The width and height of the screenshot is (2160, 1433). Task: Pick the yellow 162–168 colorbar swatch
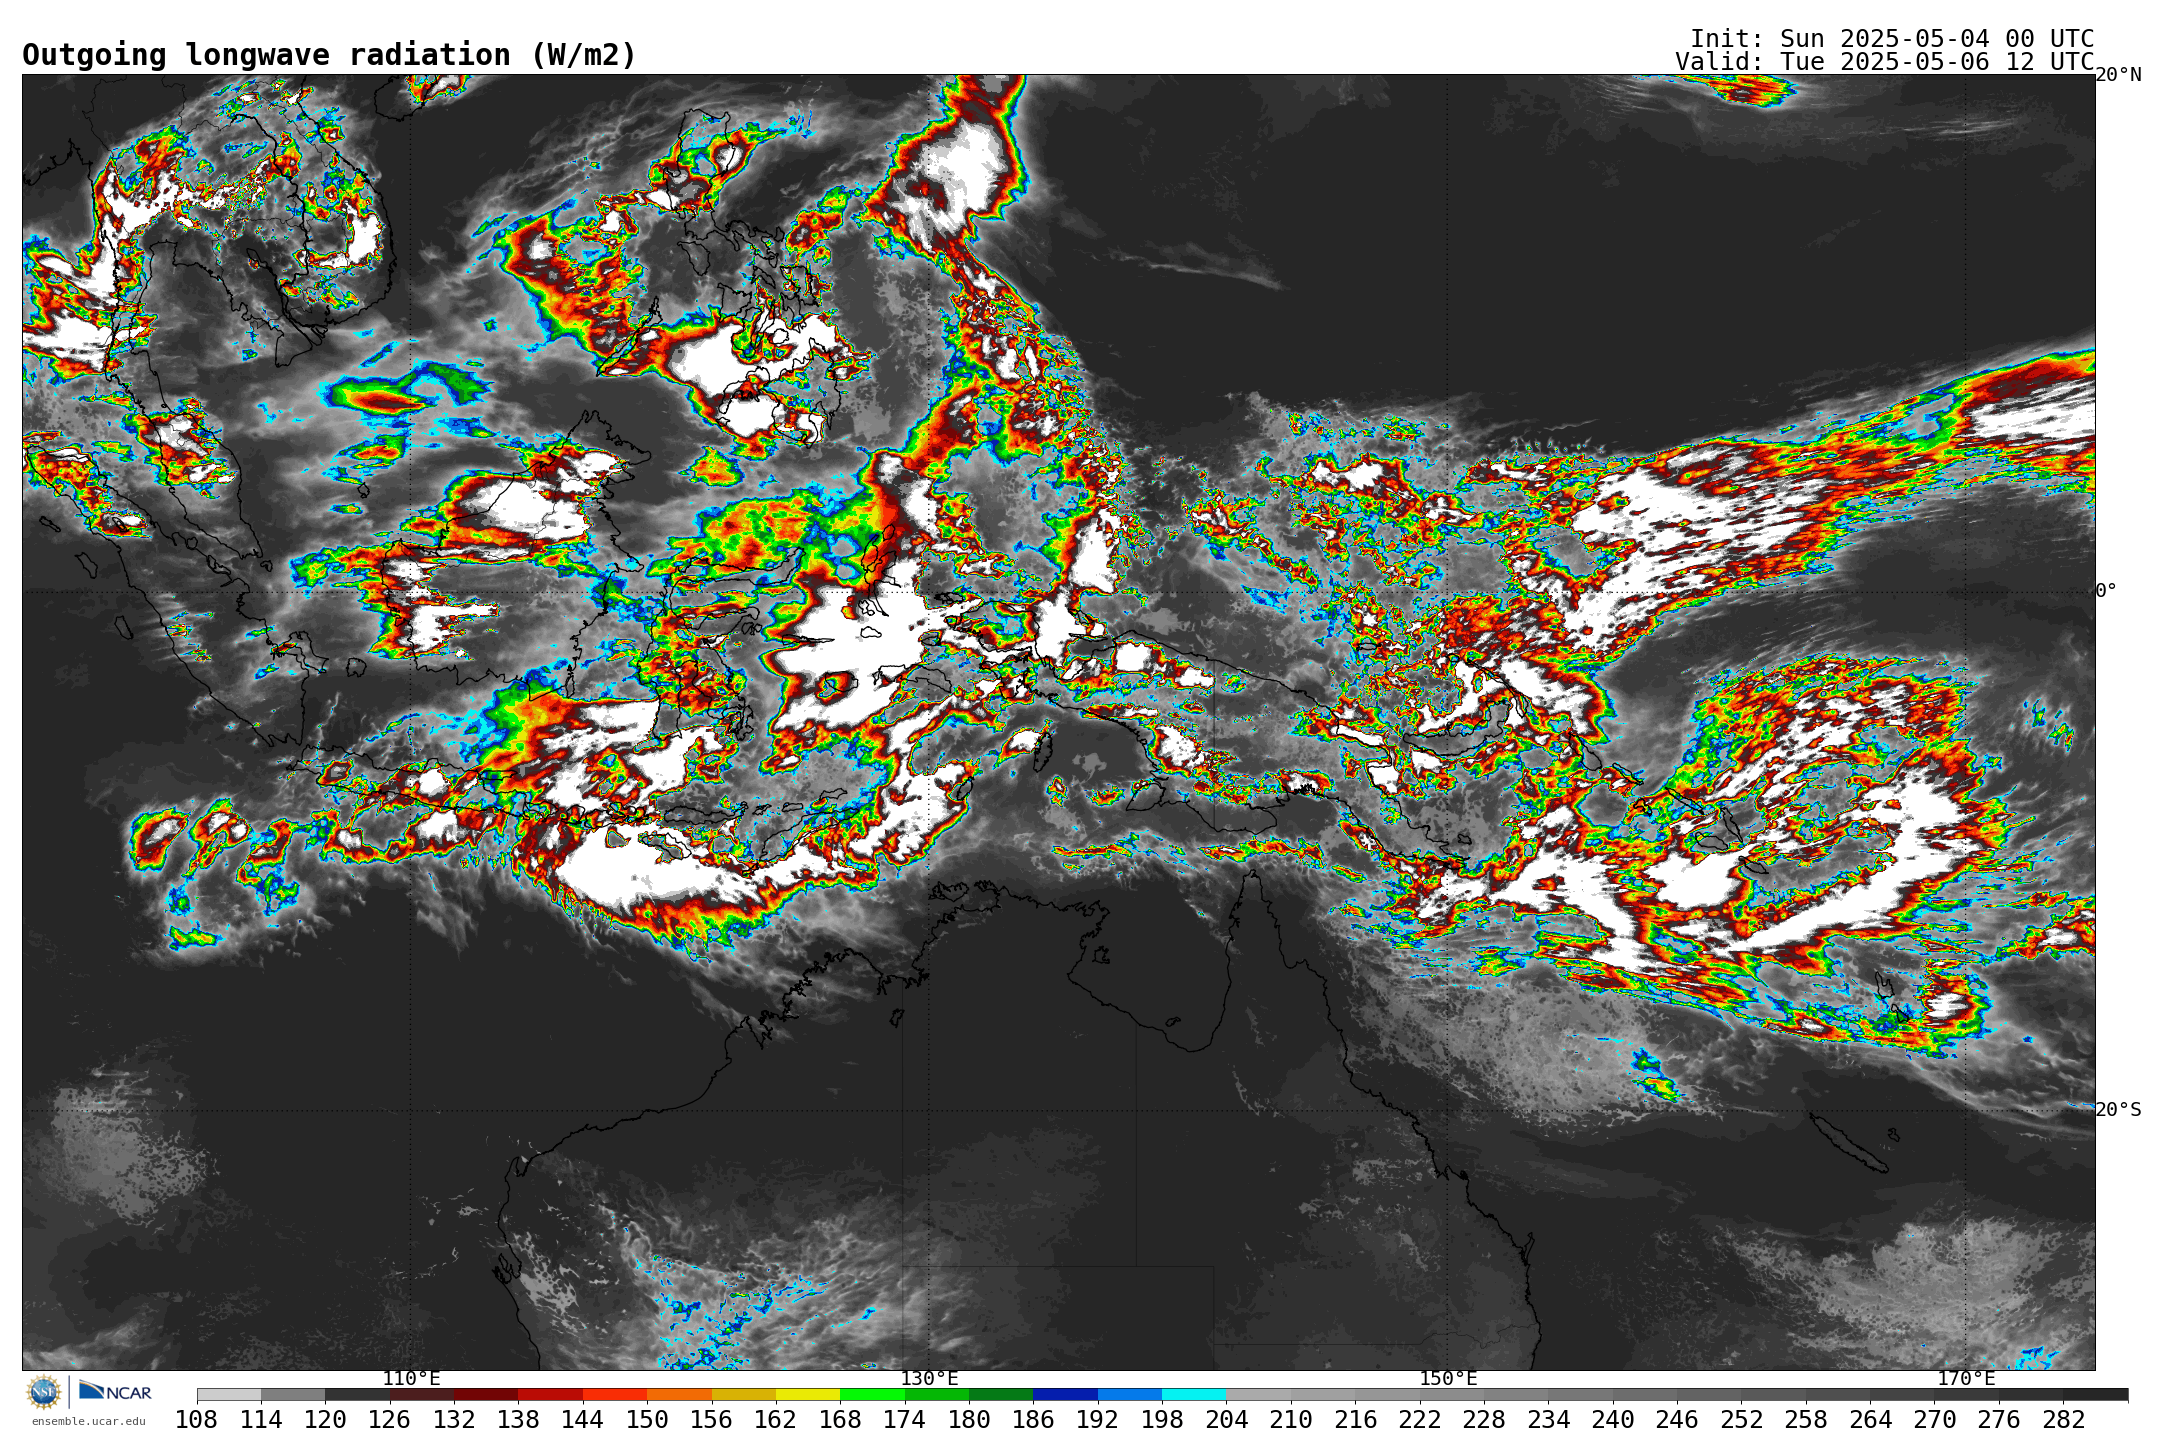[808, 1394]
